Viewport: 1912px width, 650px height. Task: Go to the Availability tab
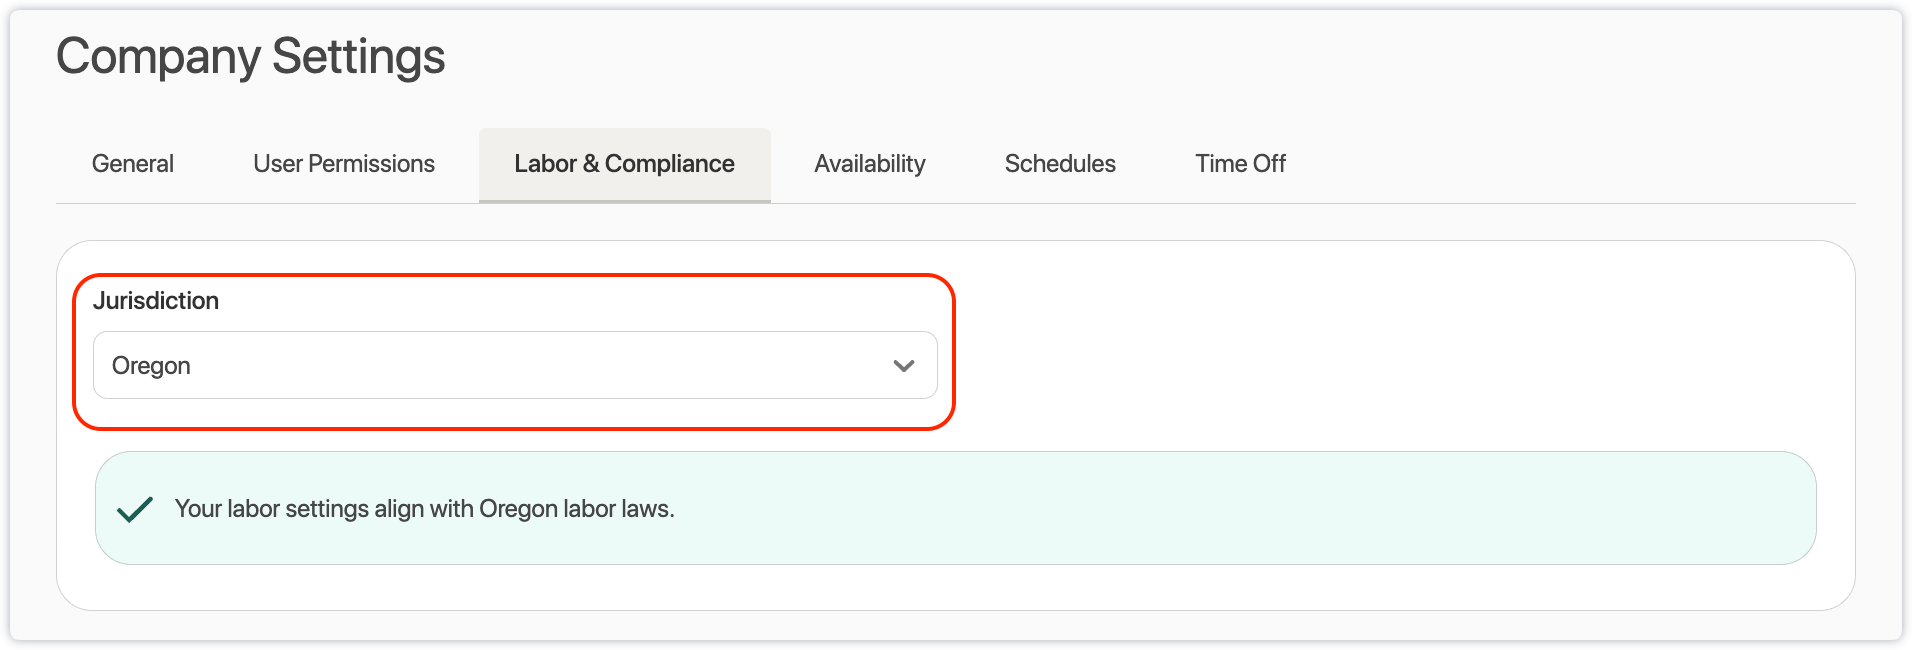pyautogui.click(x=869, y=164)
